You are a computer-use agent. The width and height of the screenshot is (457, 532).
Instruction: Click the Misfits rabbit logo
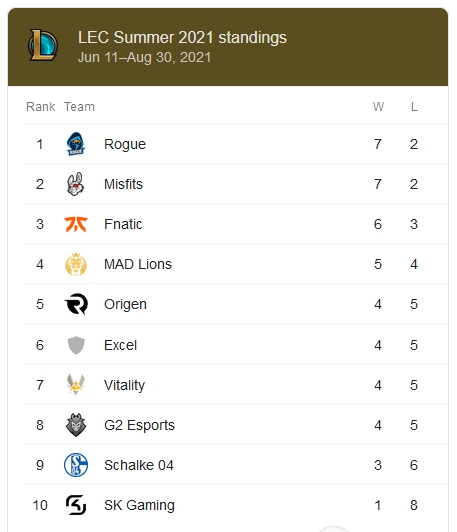[x=75, y=184]
